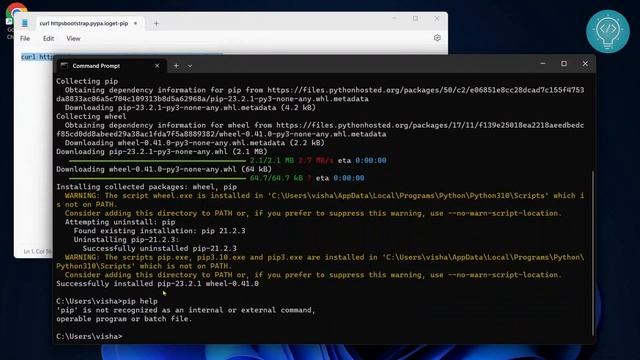Click the Command Prompt tab icon
The height and width of the screenshot is (360, 640).
(64, 65)
